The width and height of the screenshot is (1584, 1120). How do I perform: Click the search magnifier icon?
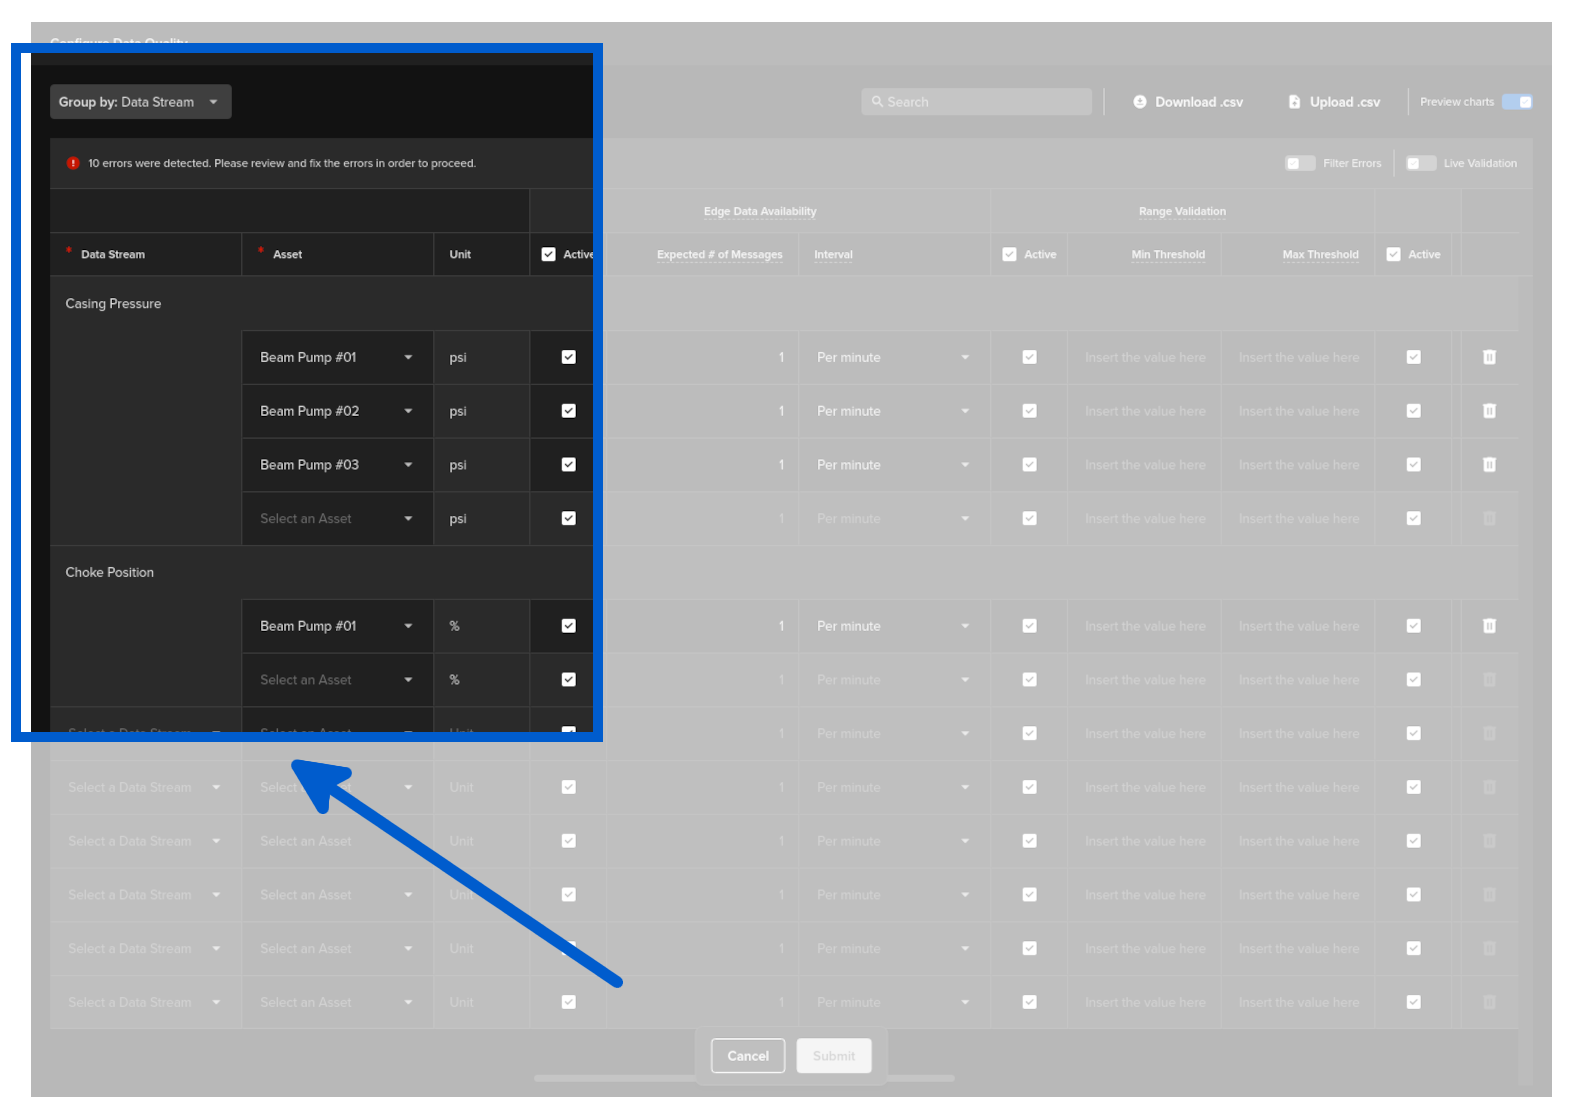[x=877, y=102]
